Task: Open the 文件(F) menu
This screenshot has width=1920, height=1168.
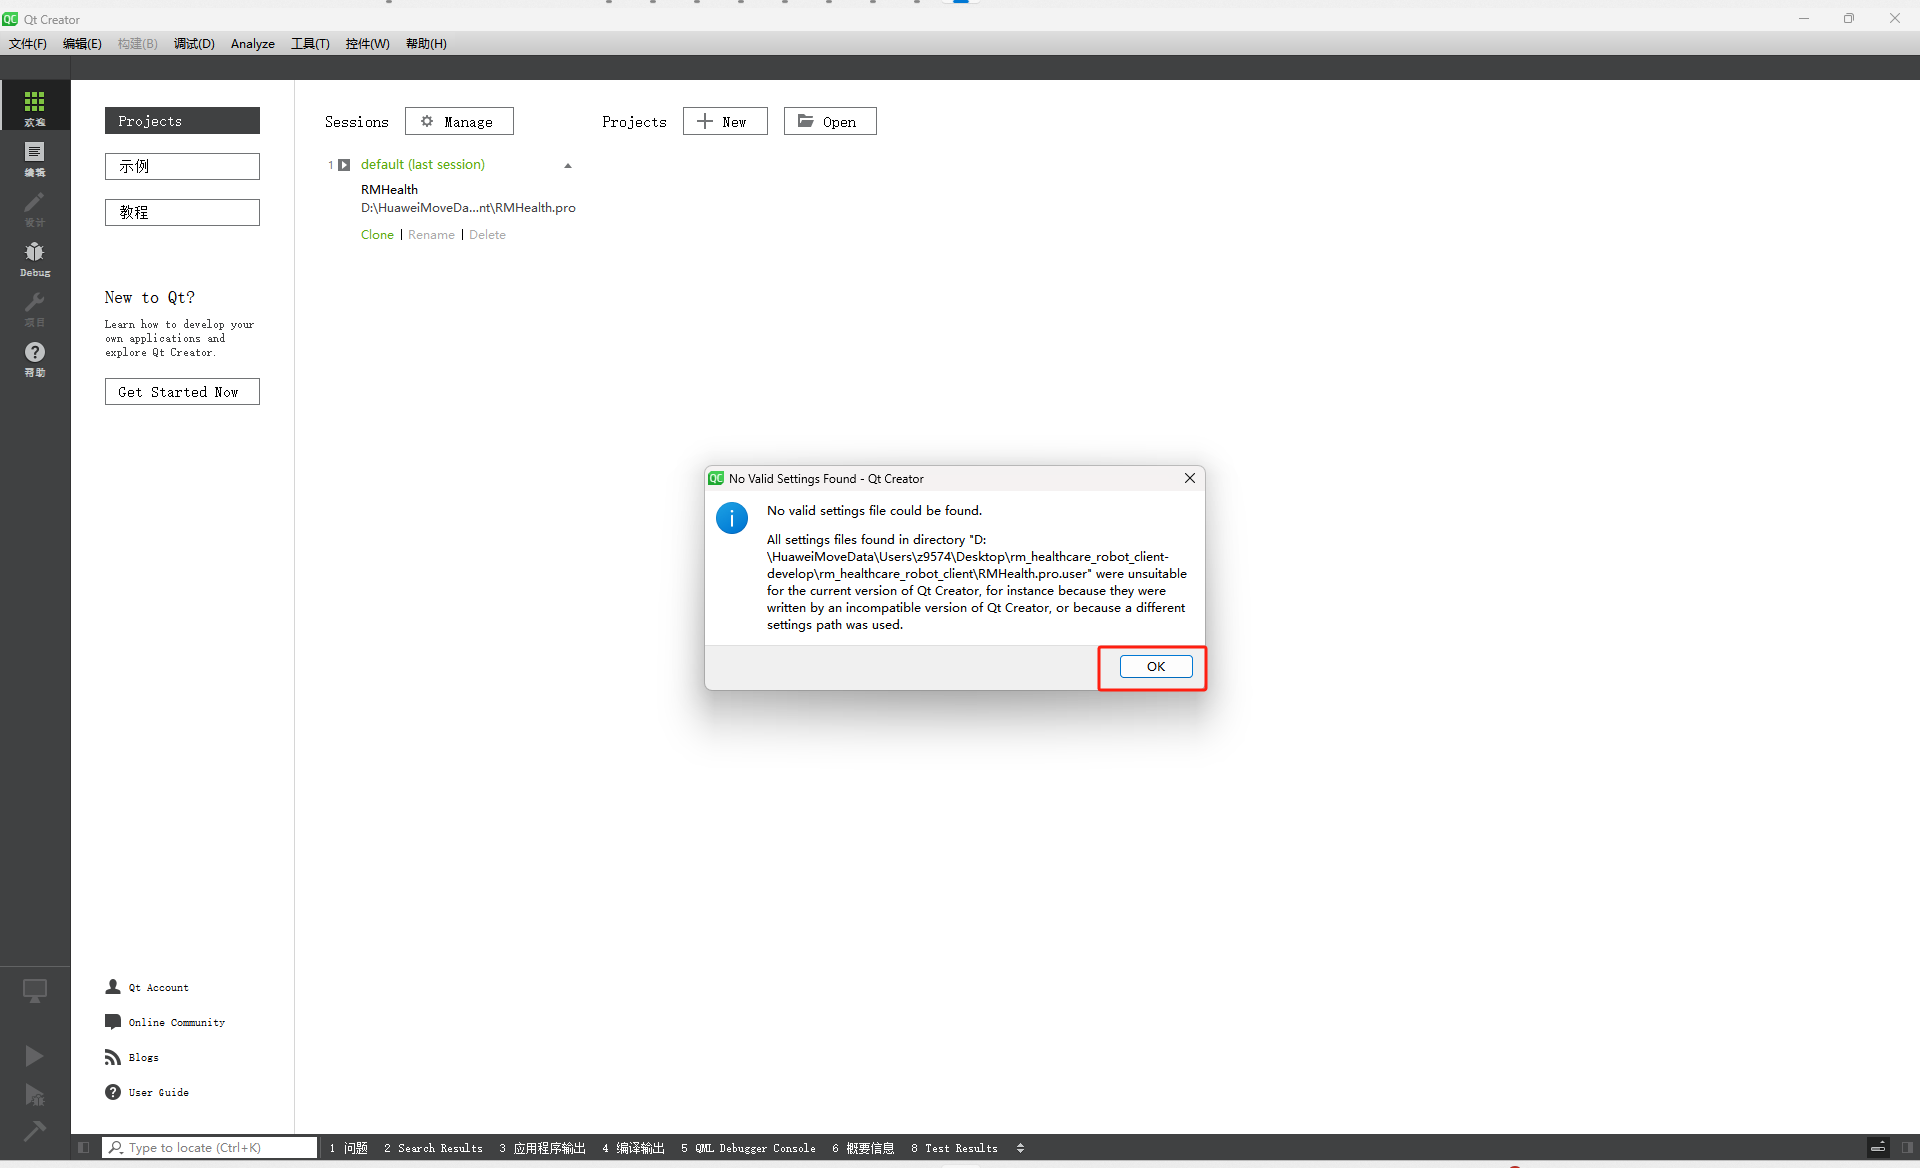Action: click(x=28, y=43)
